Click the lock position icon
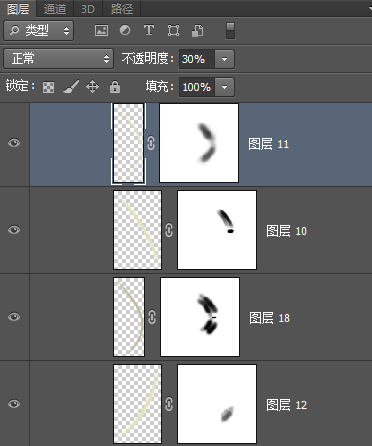This screenshot has height=446, width=372. point(92,87)
